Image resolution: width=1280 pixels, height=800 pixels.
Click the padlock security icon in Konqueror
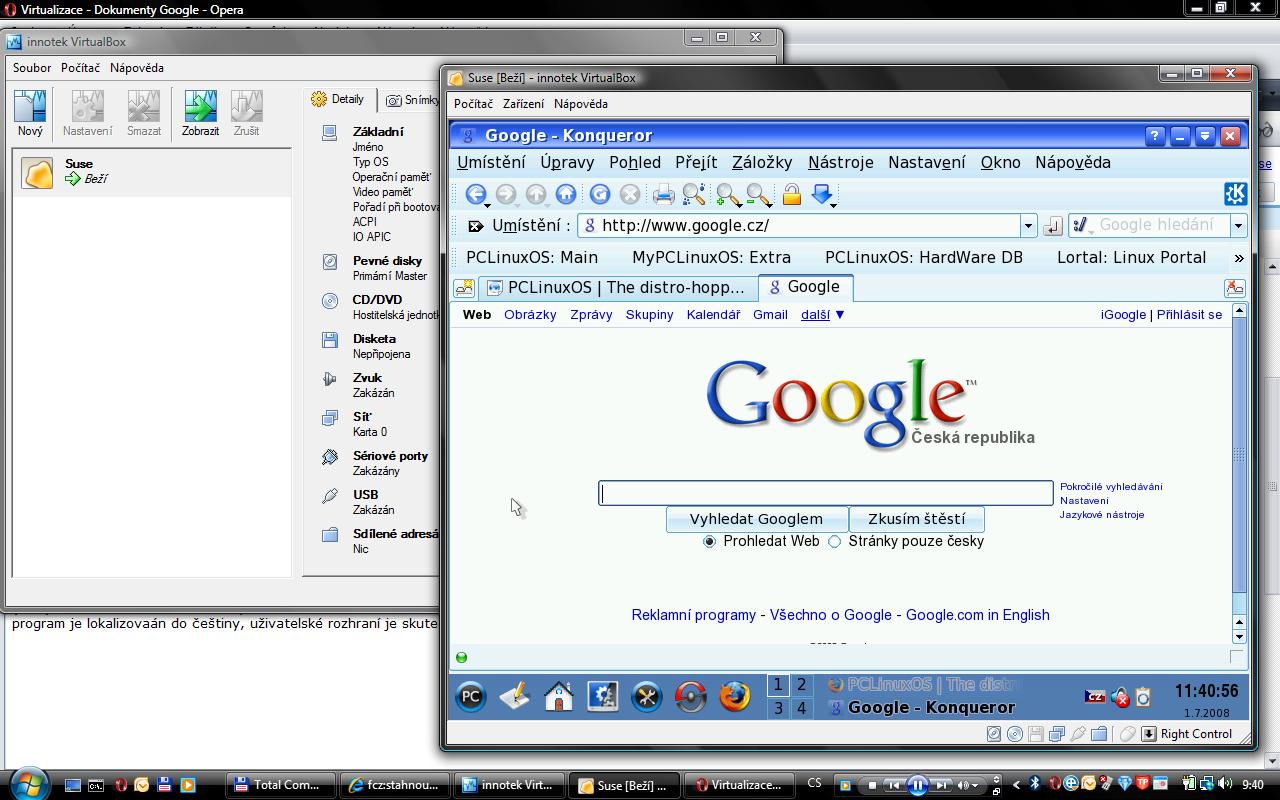791,194
